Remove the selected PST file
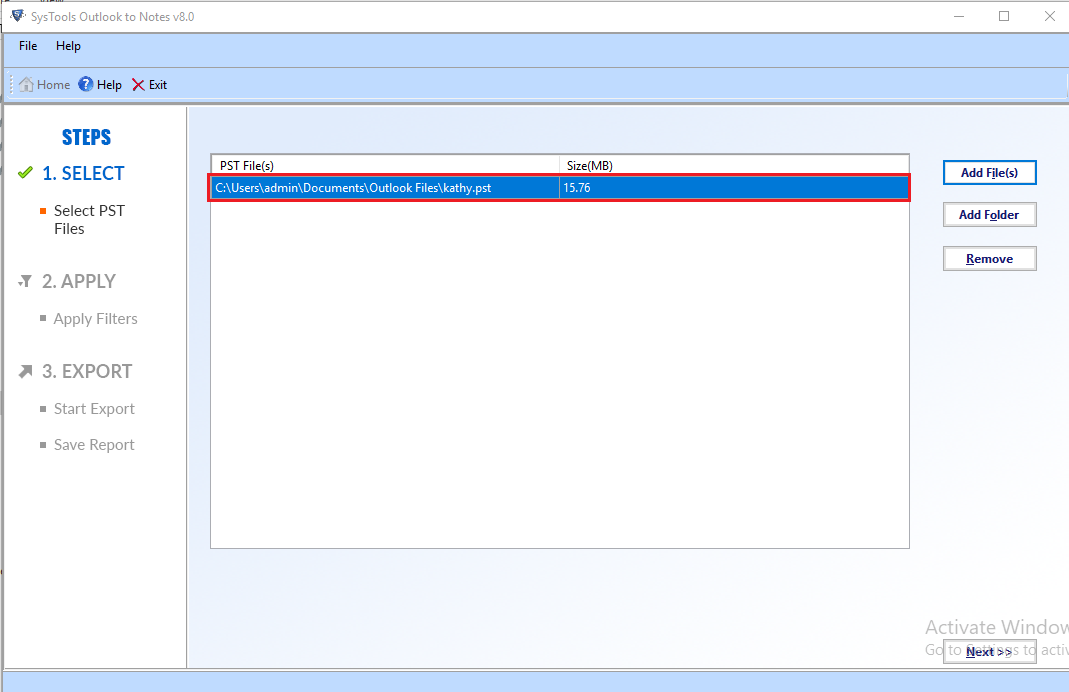 pyautogui.click(x=989, y=258)
